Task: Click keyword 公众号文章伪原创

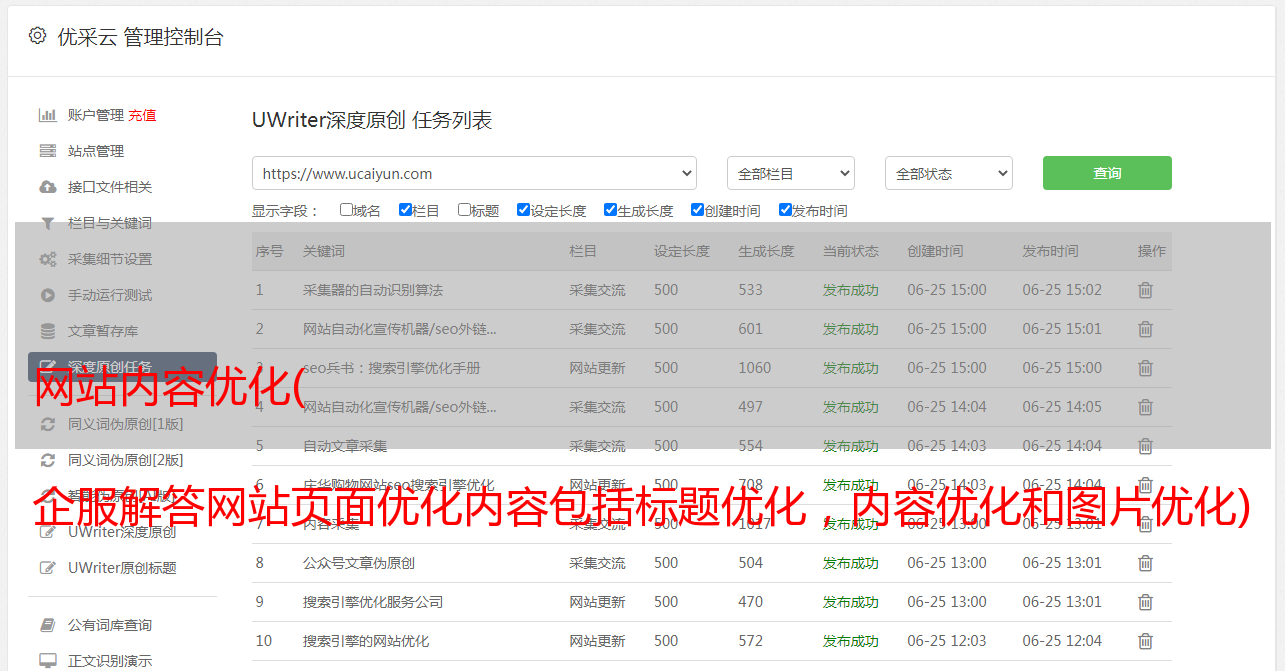Action: (359, 563)
